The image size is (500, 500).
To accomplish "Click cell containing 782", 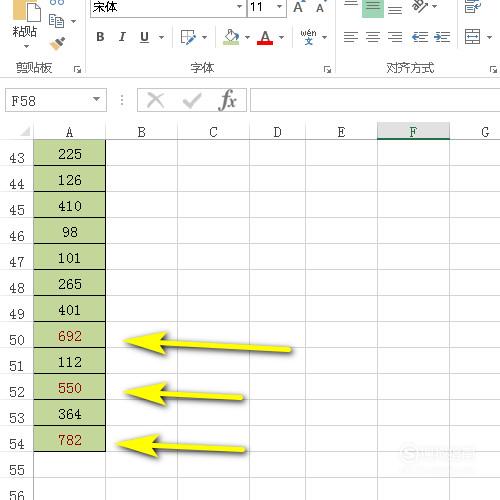I will pos(70,439).
